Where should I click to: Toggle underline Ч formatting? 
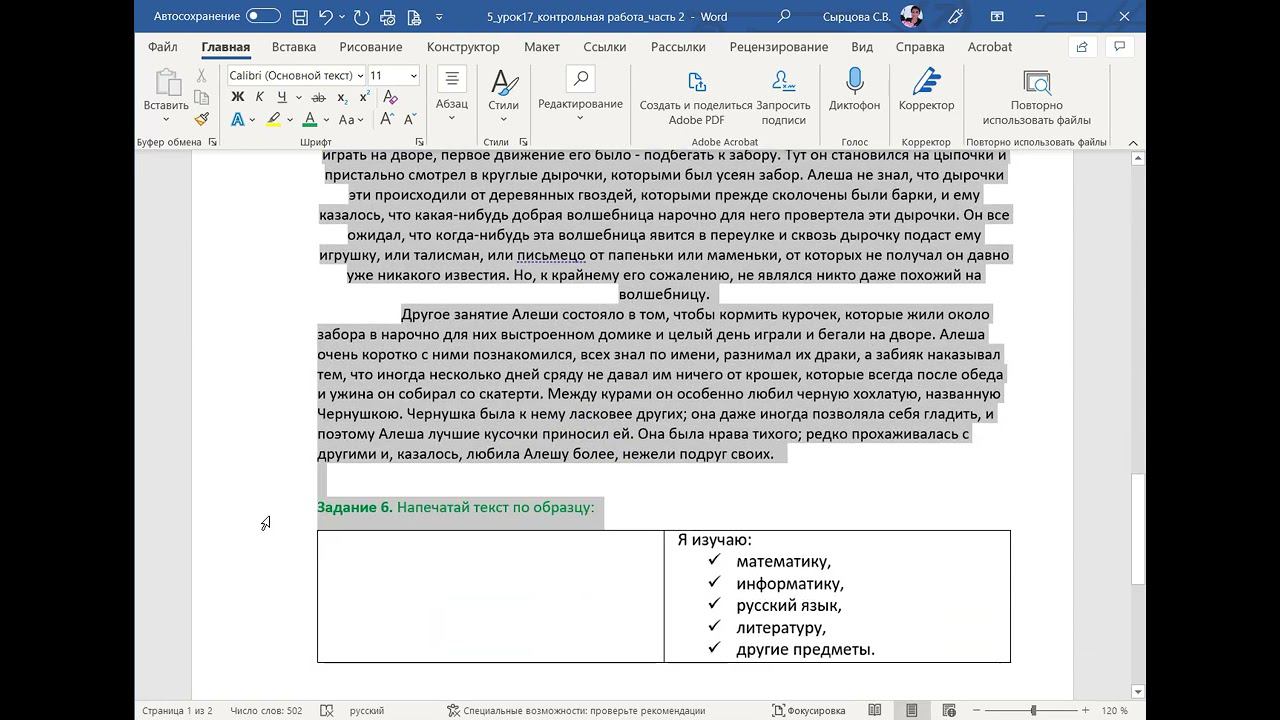tap(281, 97)
